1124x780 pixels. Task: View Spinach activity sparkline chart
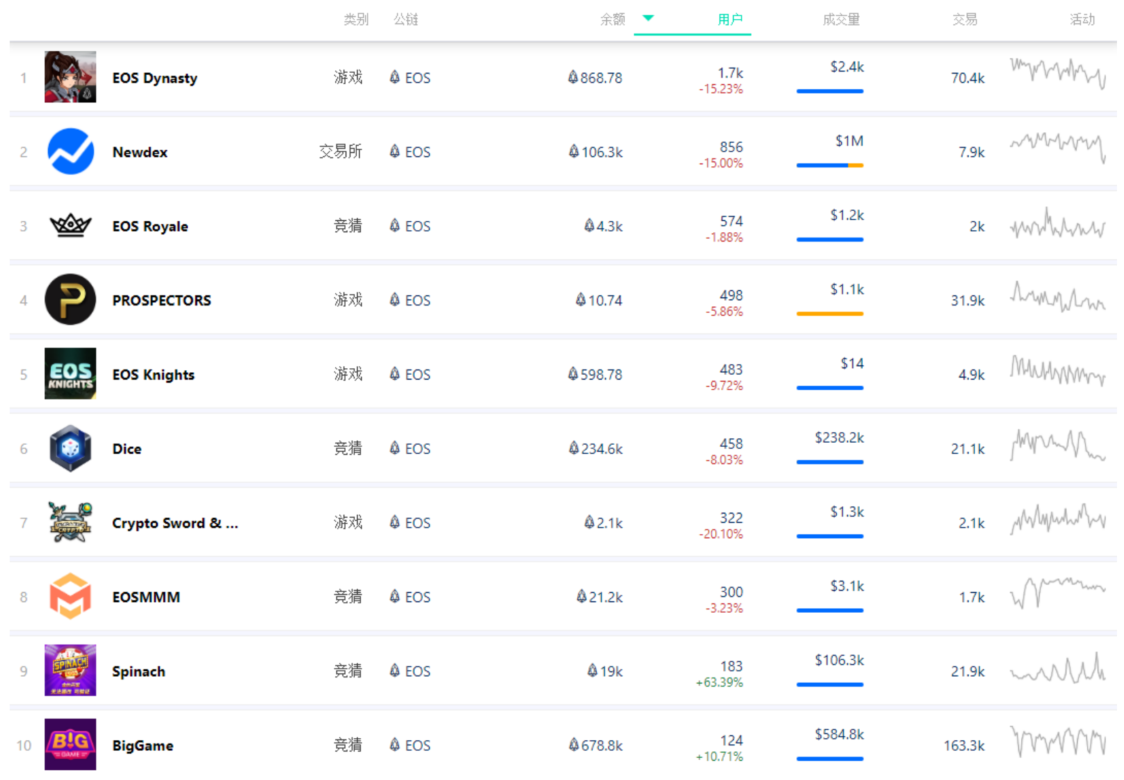click(1058, 667)
